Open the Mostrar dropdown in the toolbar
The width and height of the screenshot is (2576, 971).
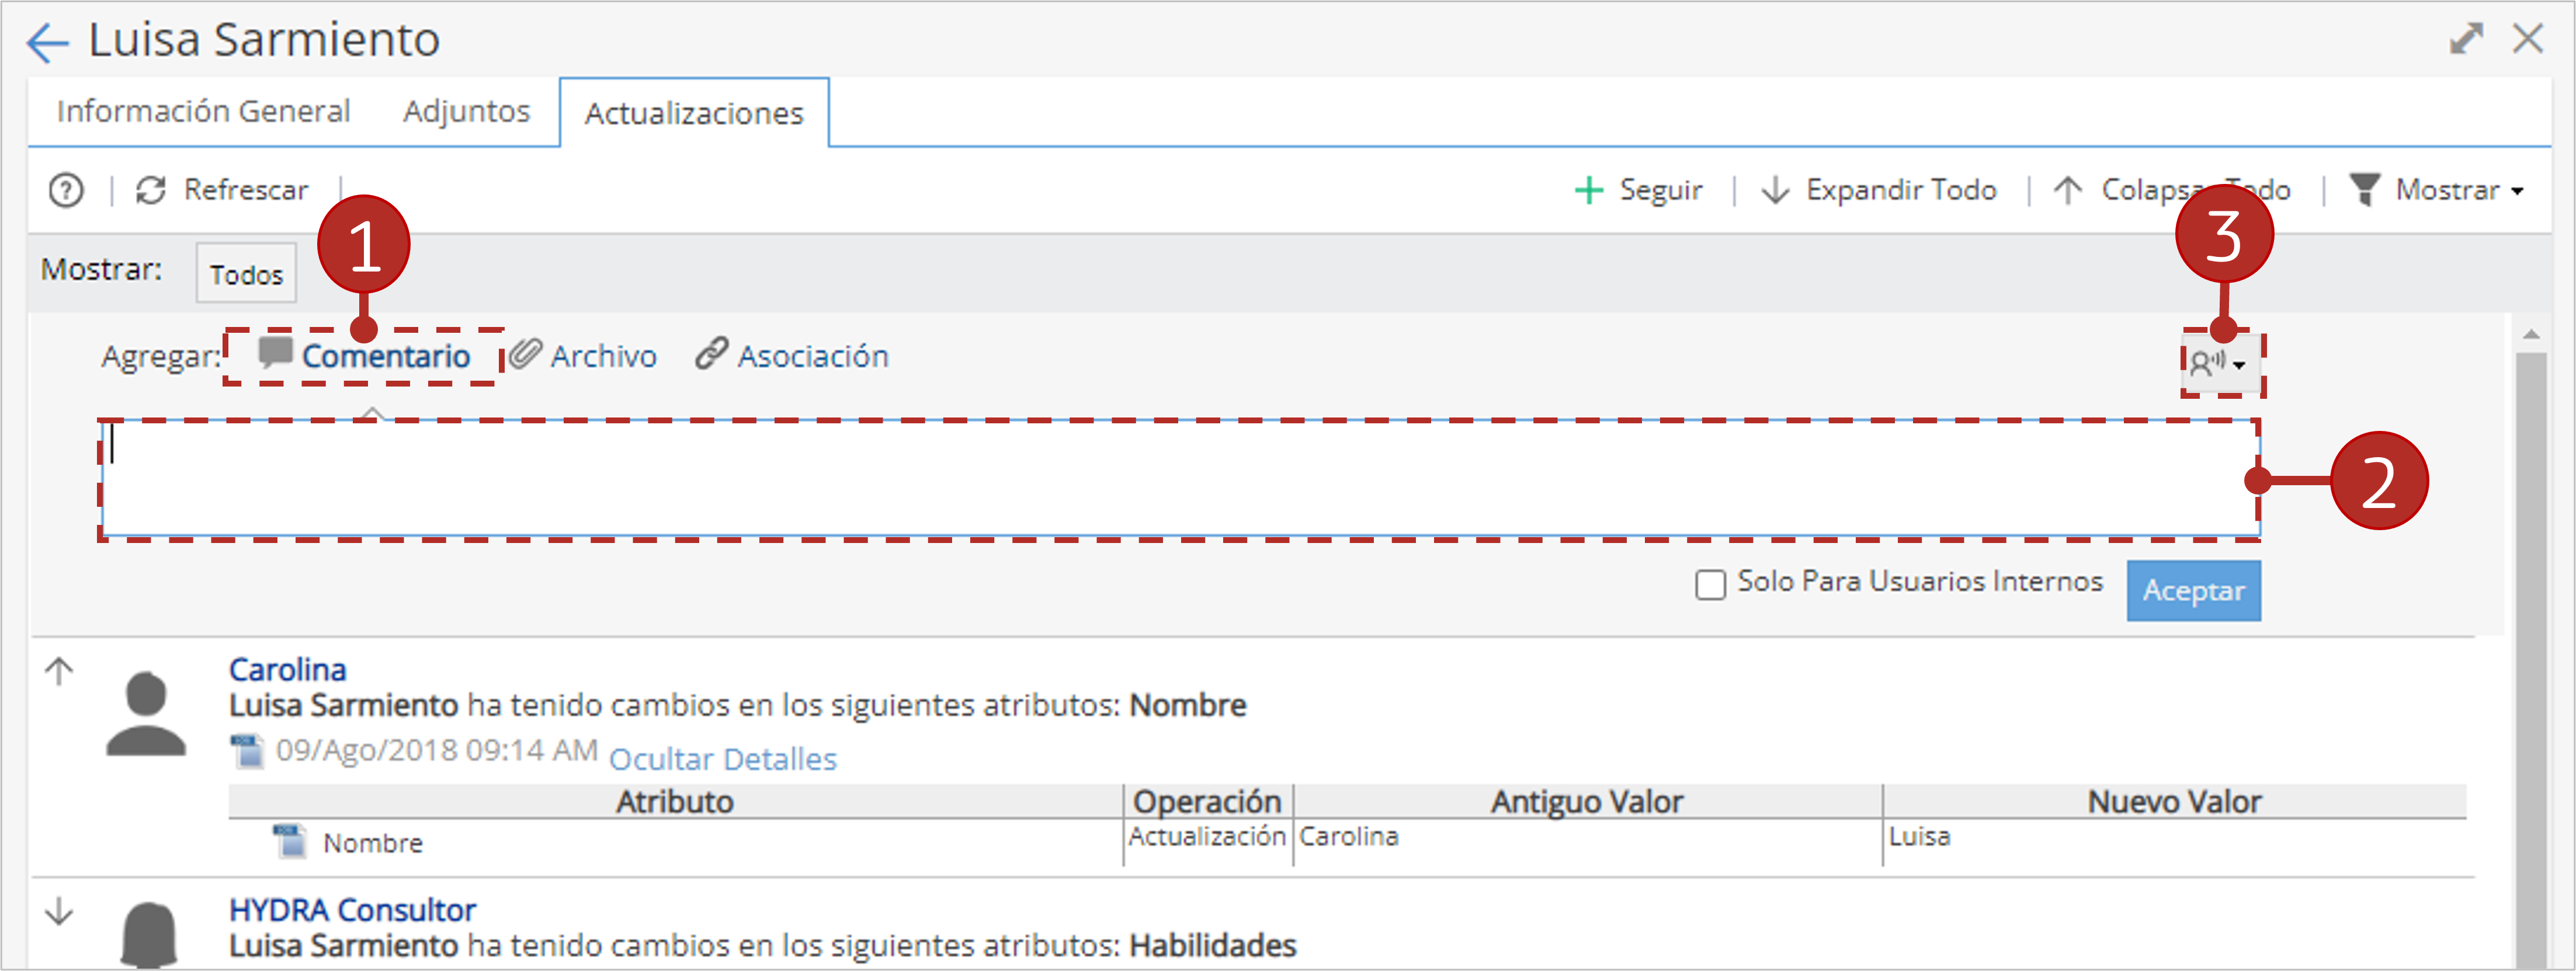click(2460, 190)
